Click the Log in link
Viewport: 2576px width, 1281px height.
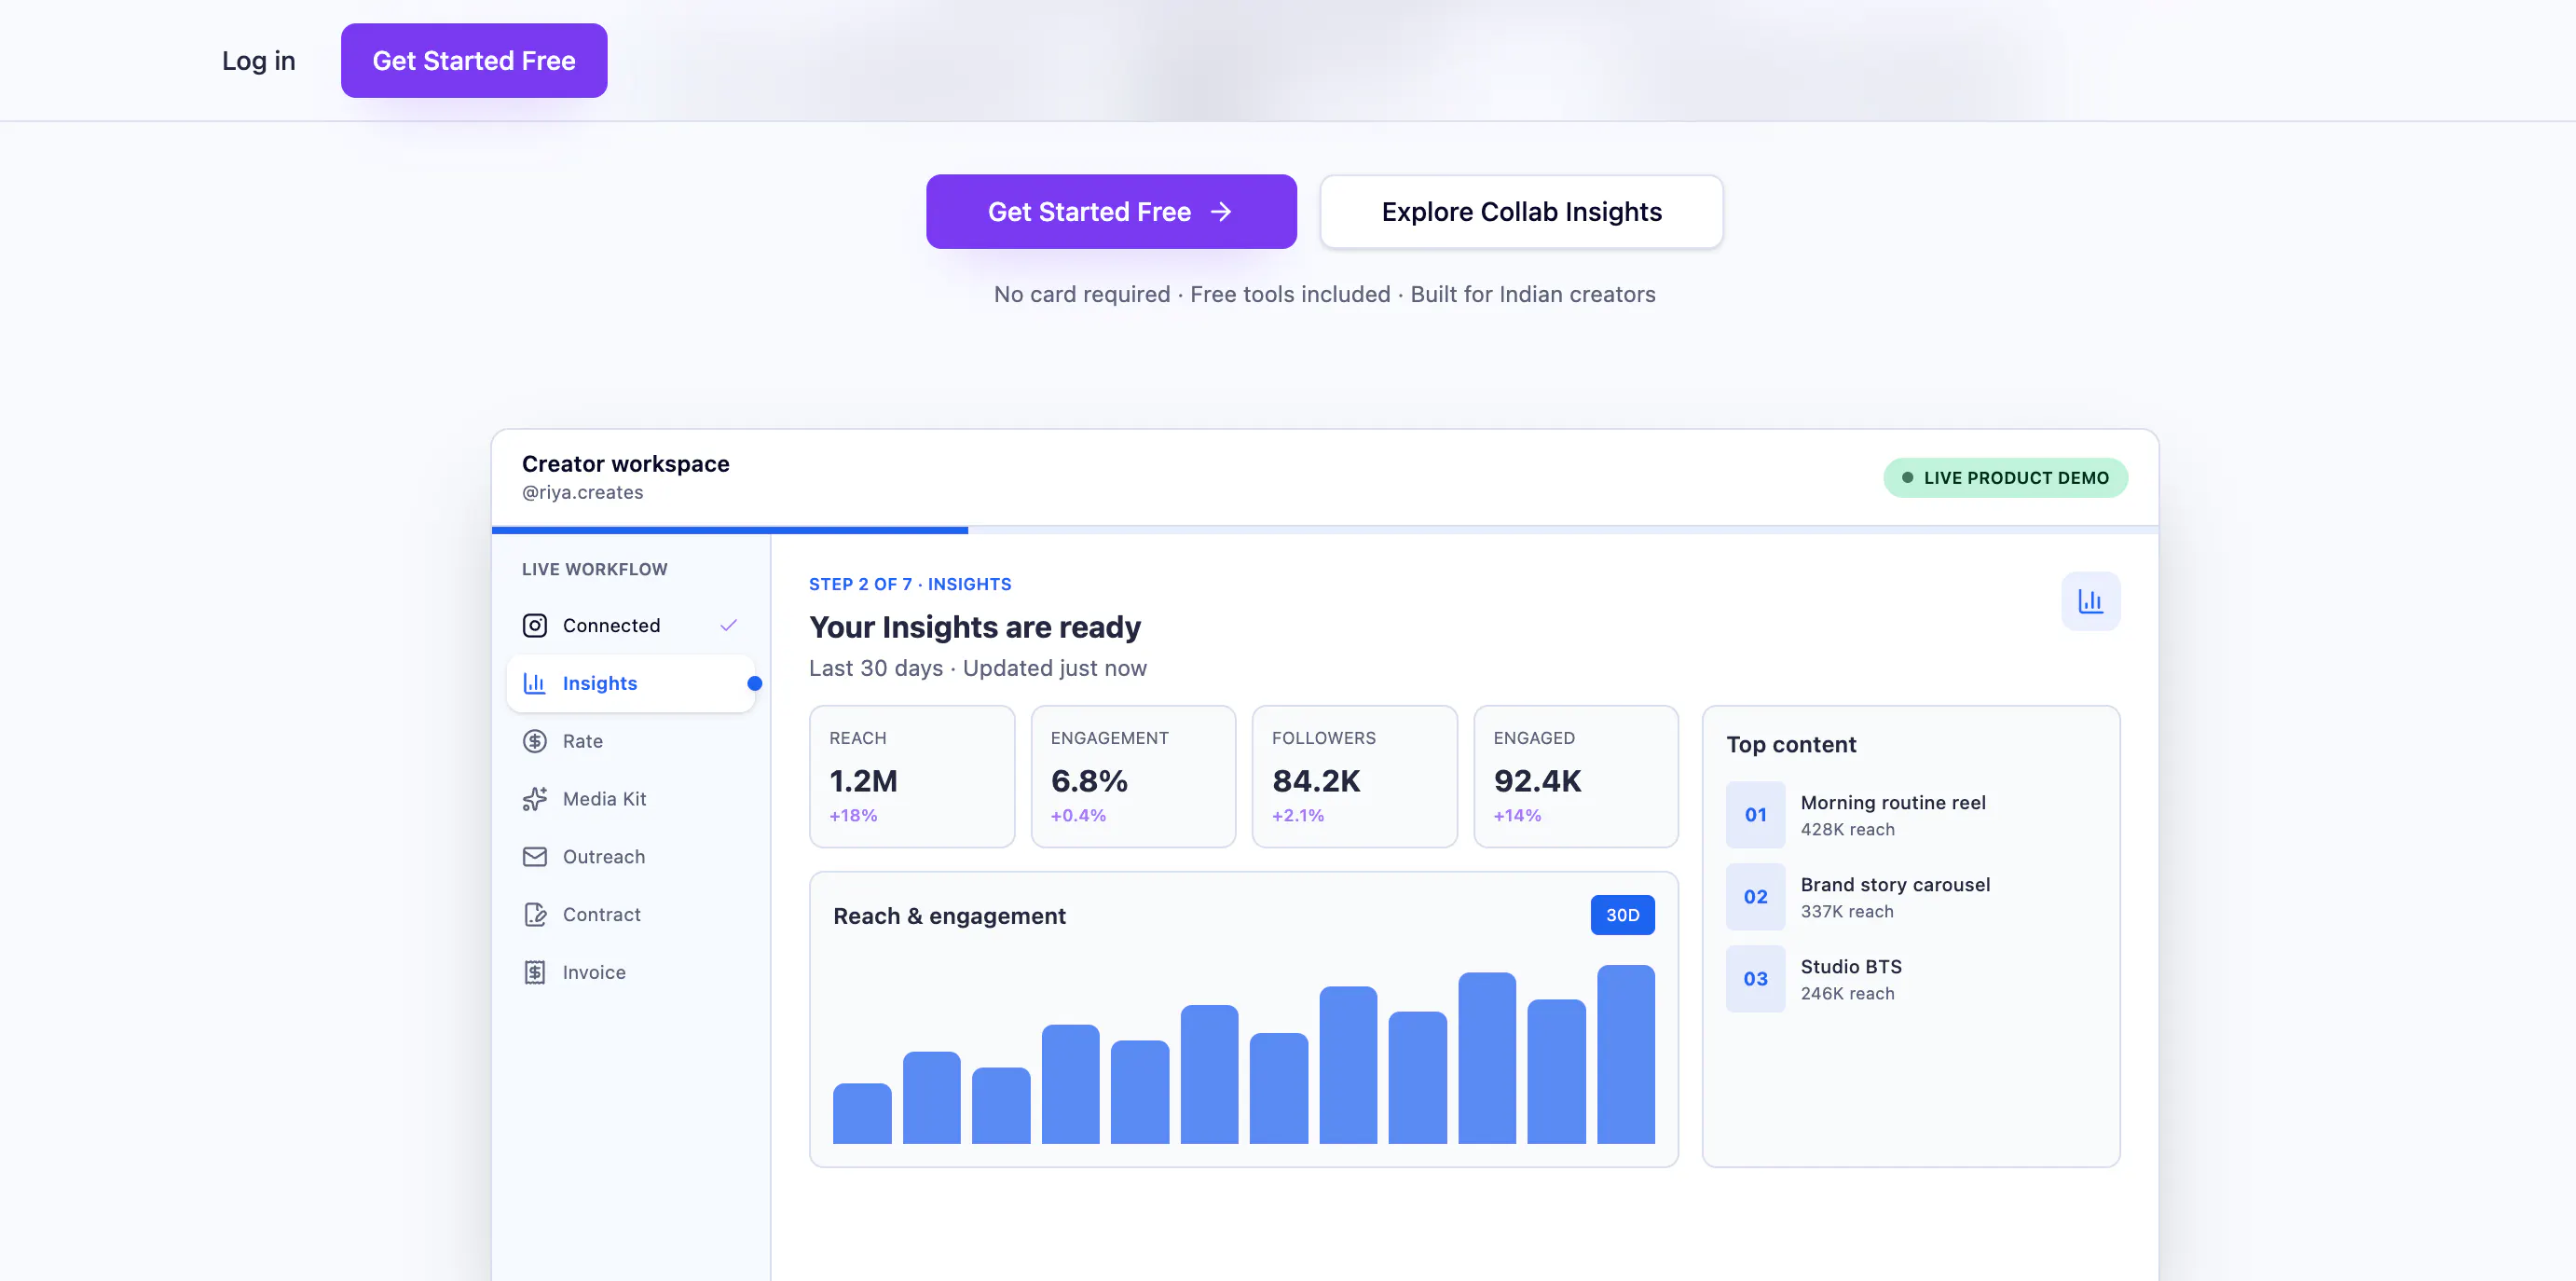coord(258,61)
